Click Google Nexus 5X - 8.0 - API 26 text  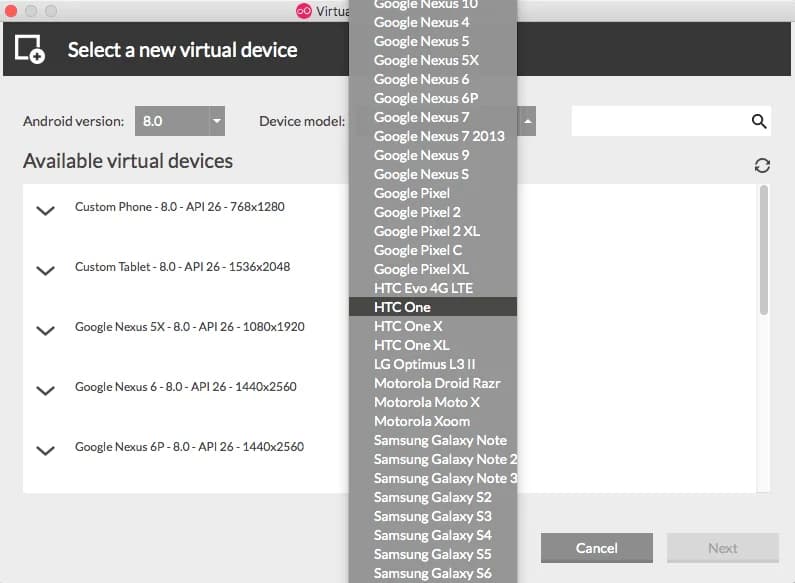(190, 327)
